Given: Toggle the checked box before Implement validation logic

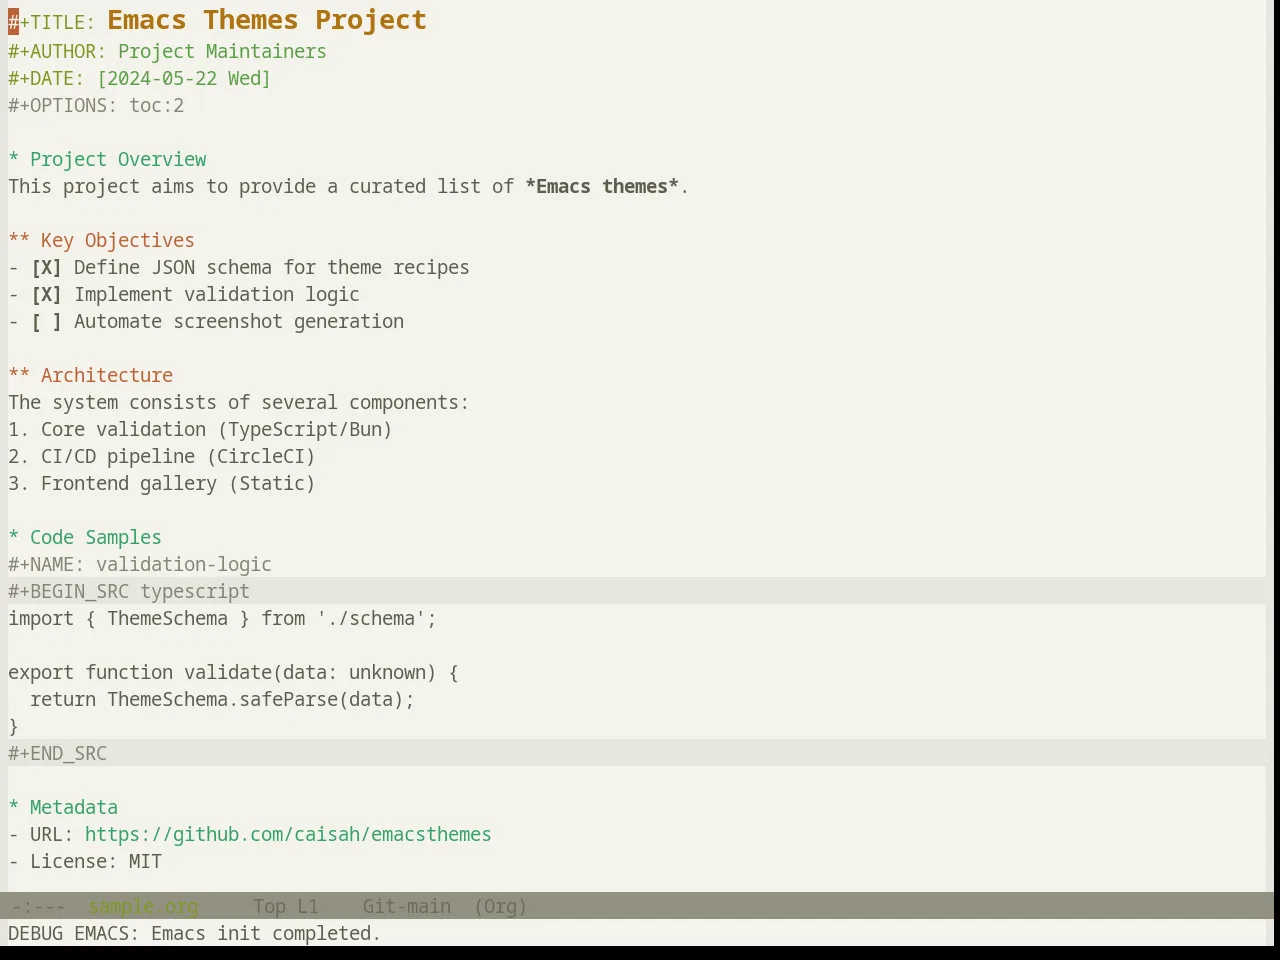Looking at the screenshot, I should [46, 295].
